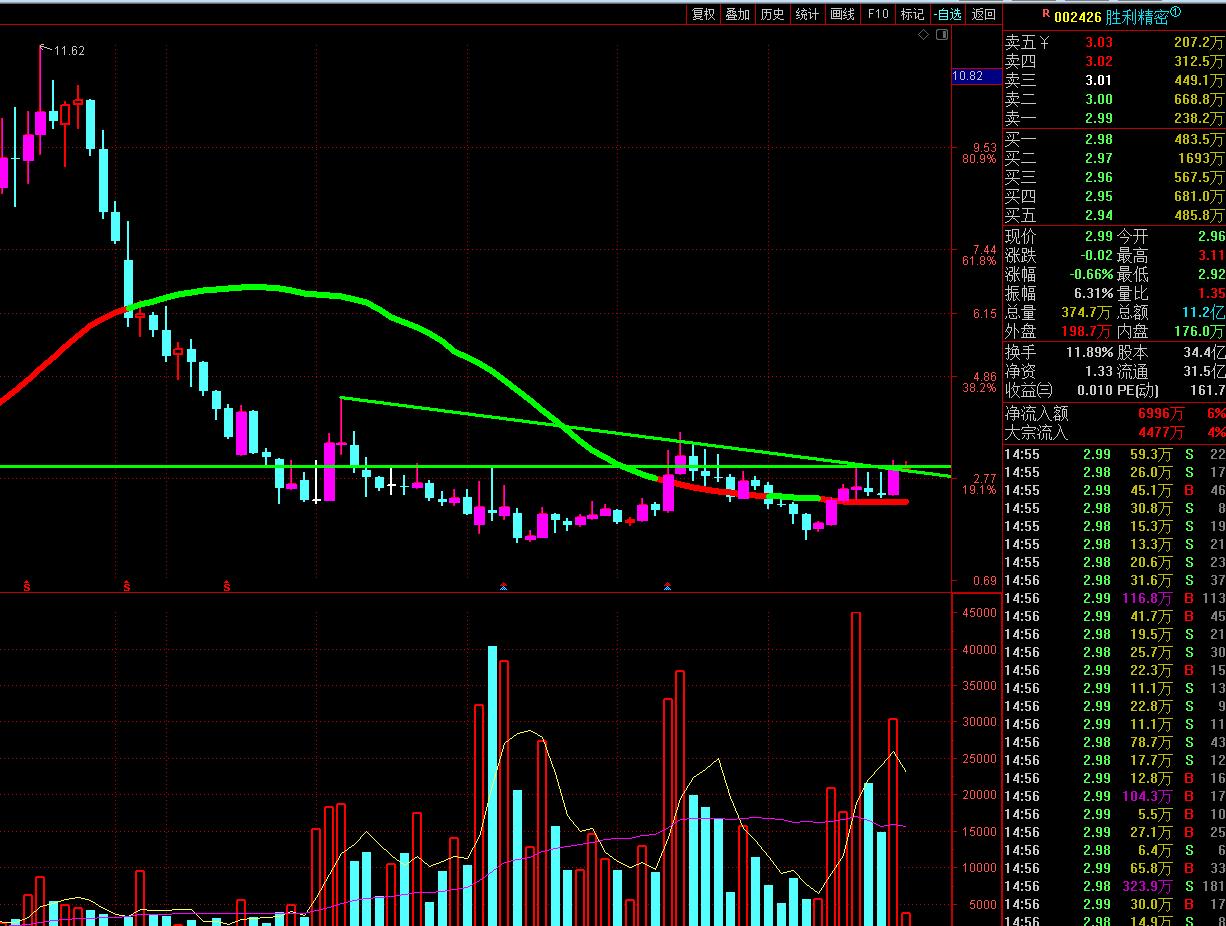Screen dimensions: 1226x926
Task: Click 返回 to go back
Action: [984, 14]
